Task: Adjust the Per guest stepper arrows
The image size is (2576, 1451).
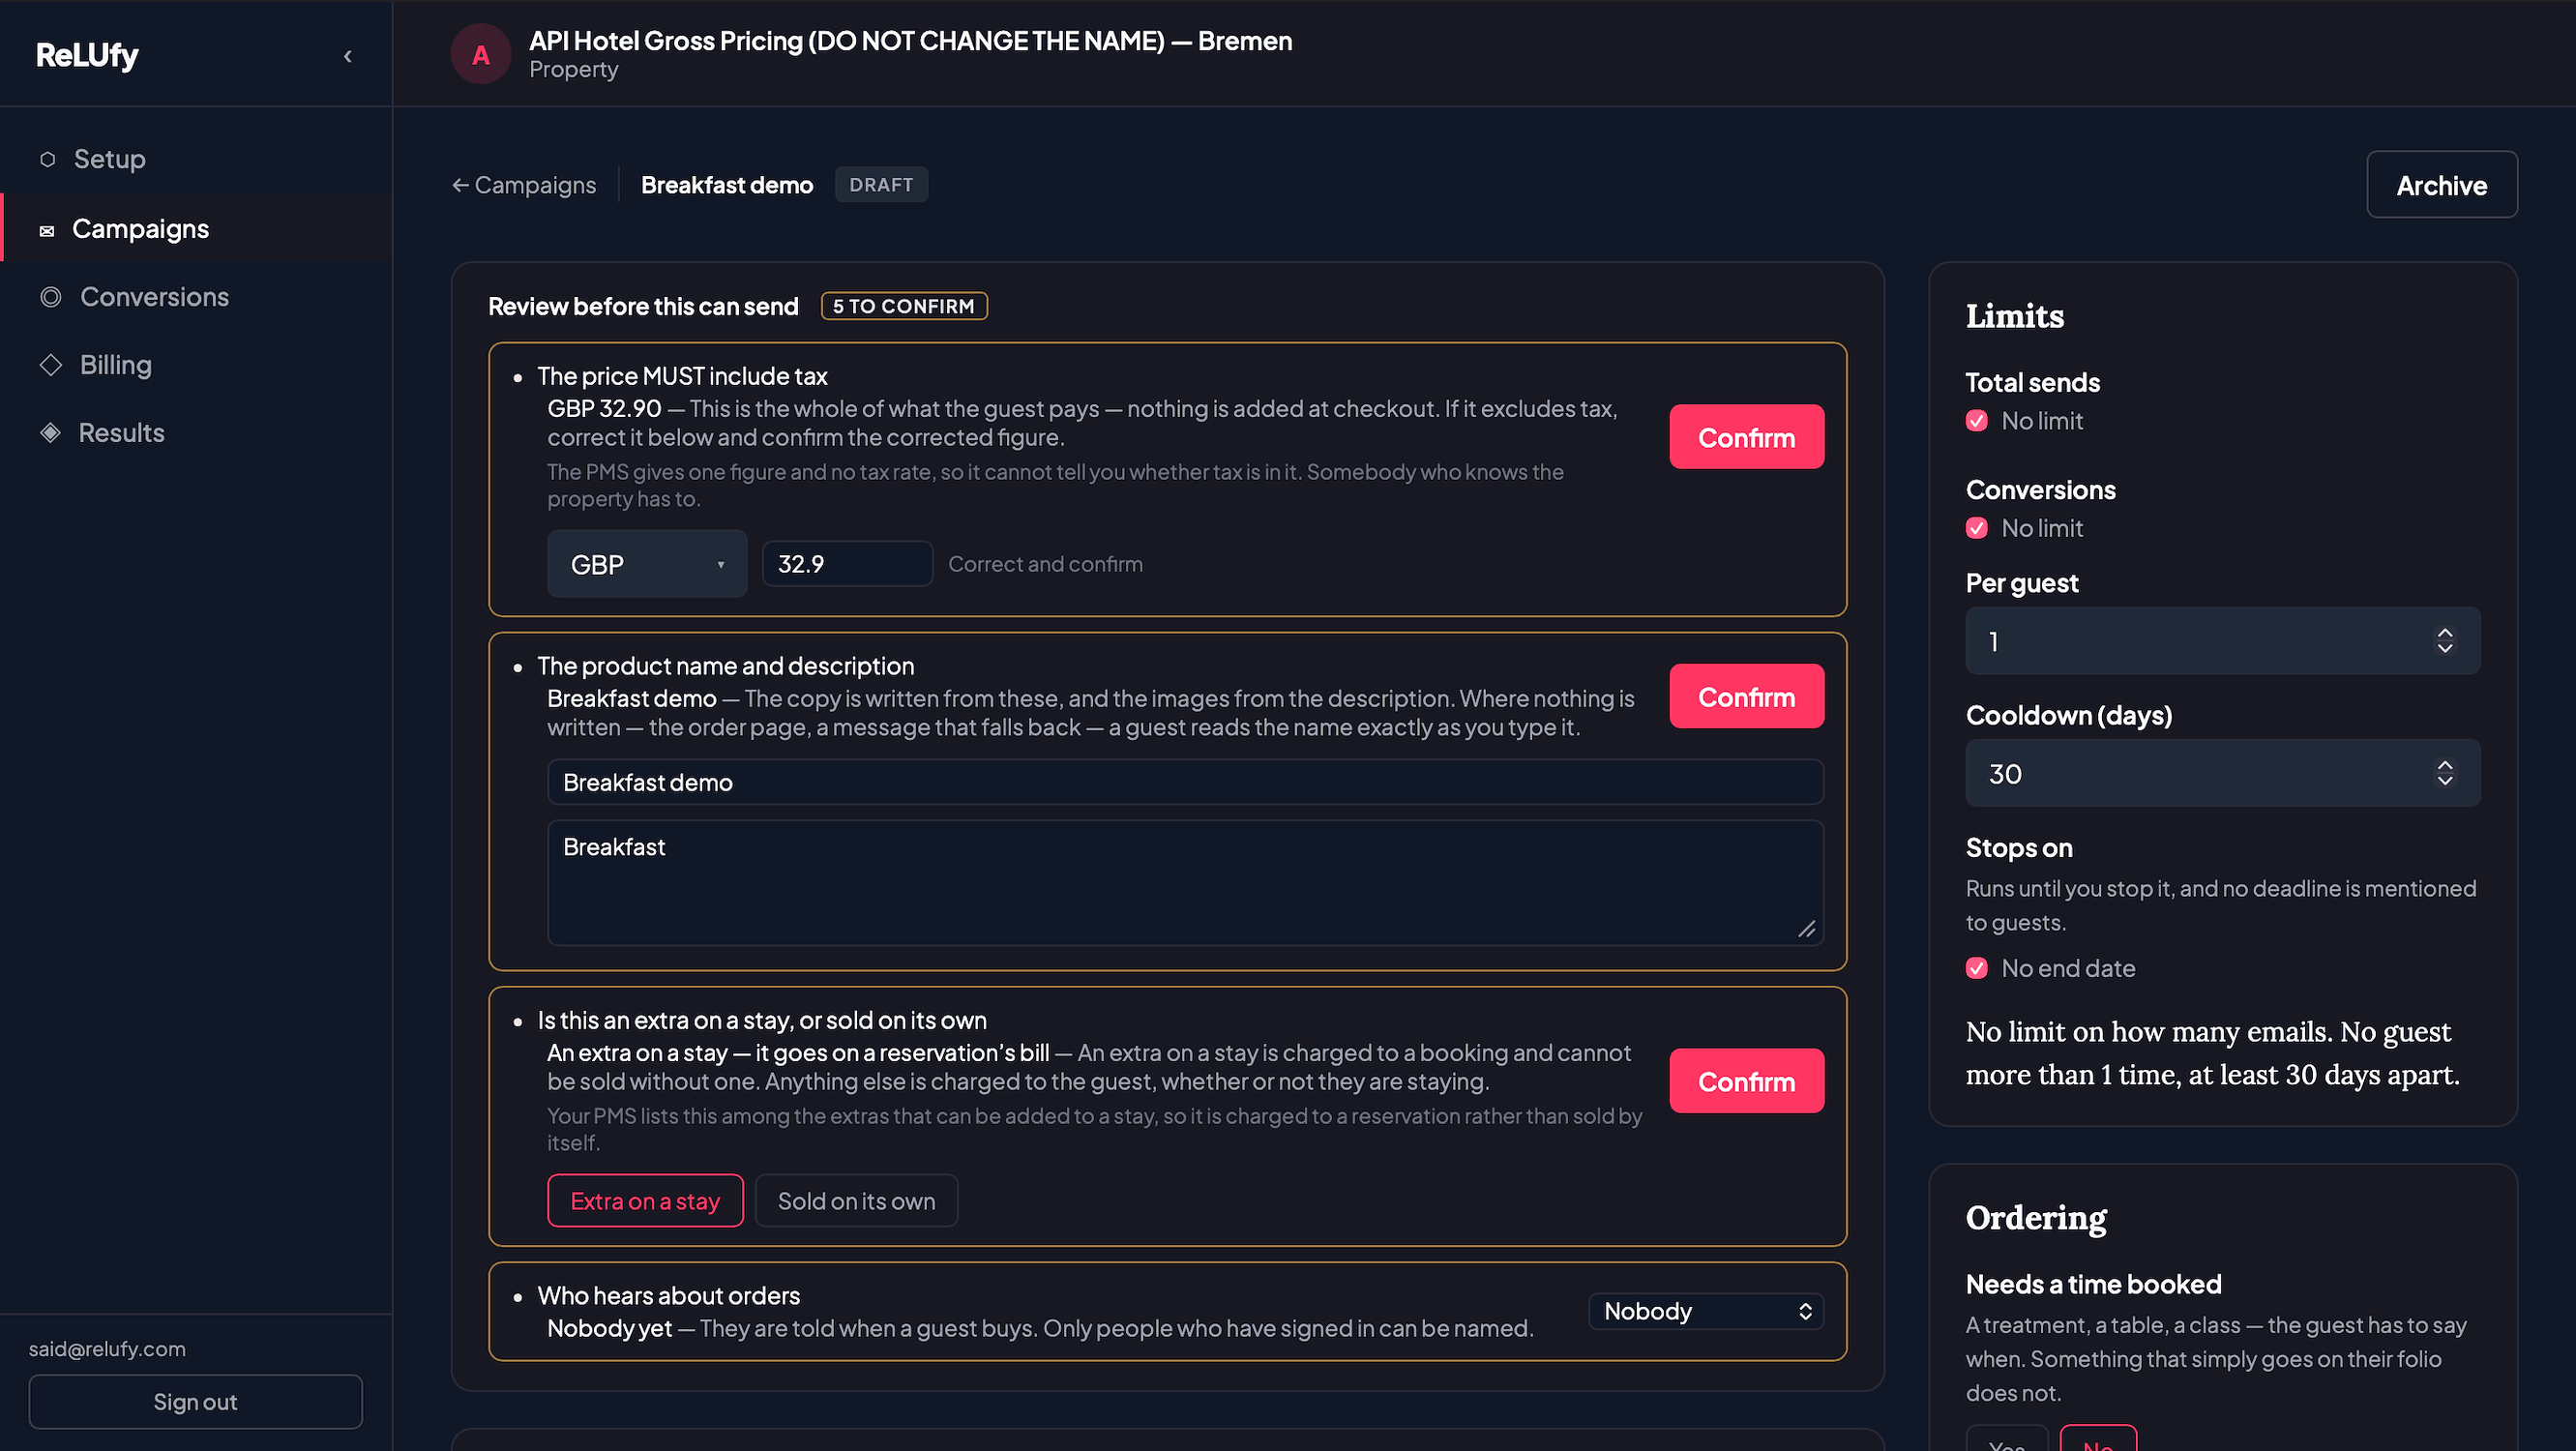Action: coord(2445,641)
